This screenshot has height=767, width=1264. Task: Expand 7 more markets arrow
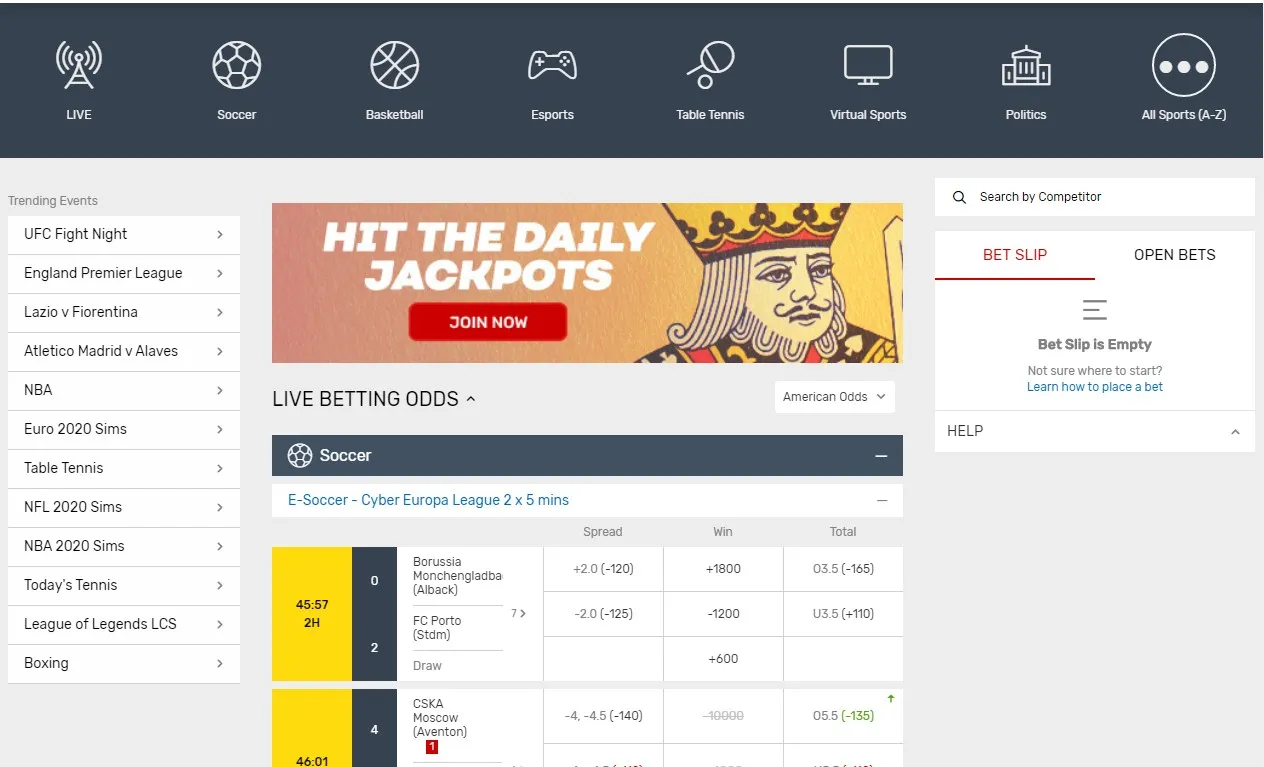pos(519,613)
